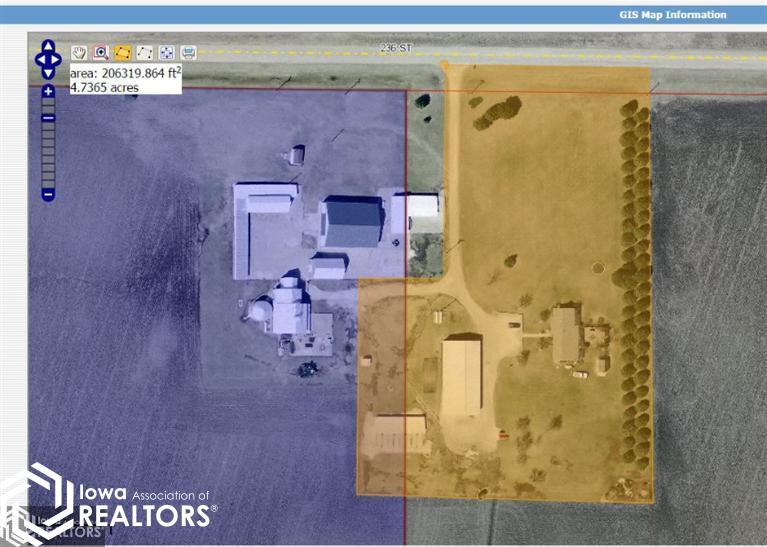This screenshot has height=547, width=767.
Task: Click the area measurement readout box
Action: [x=124, y=80]
